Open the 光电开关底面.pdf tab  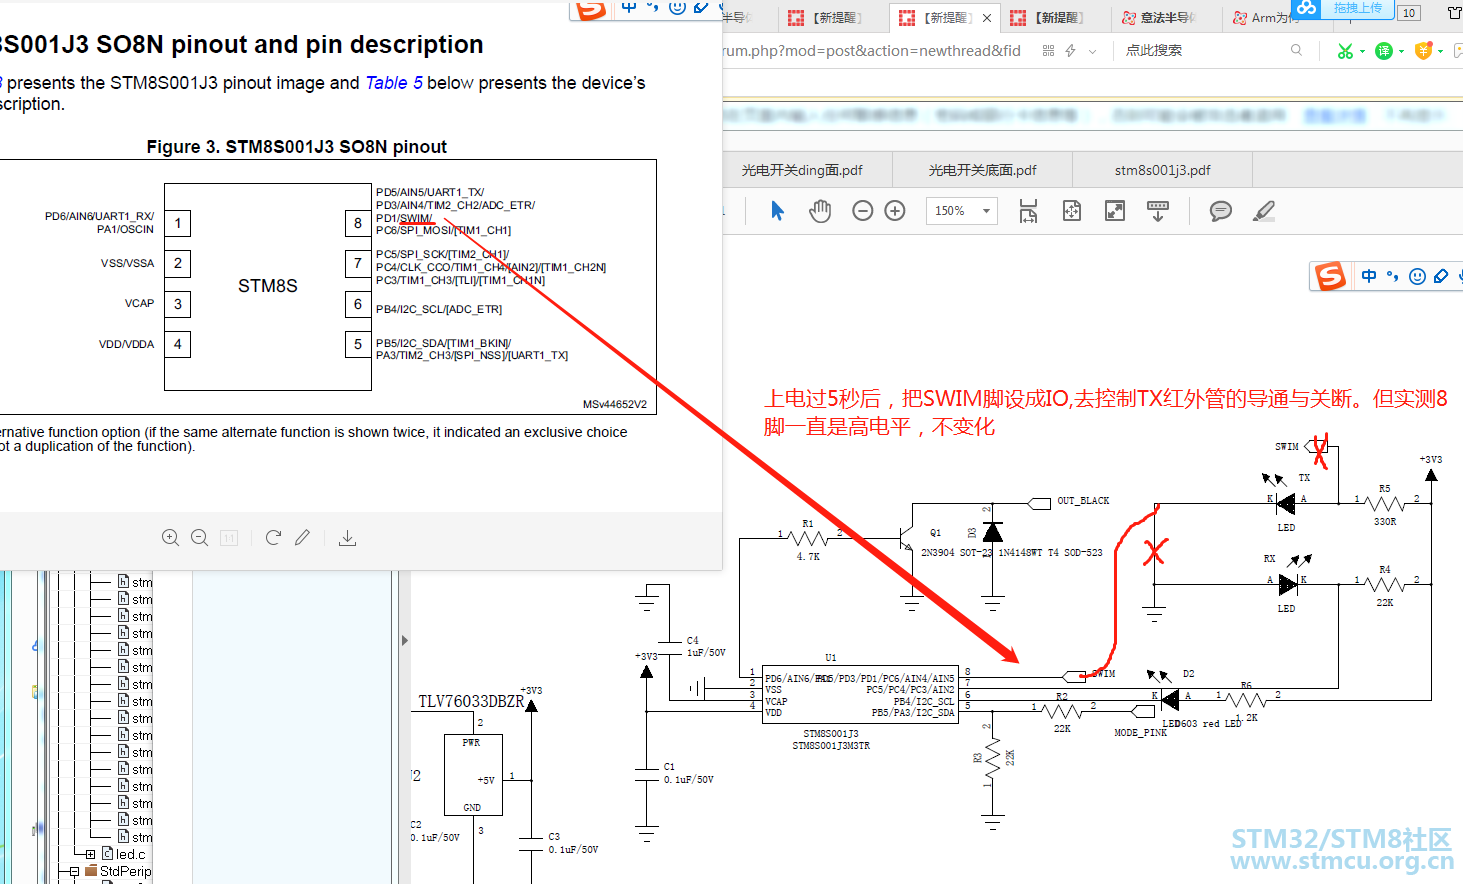pyautogui.click(x=982, y=170)
